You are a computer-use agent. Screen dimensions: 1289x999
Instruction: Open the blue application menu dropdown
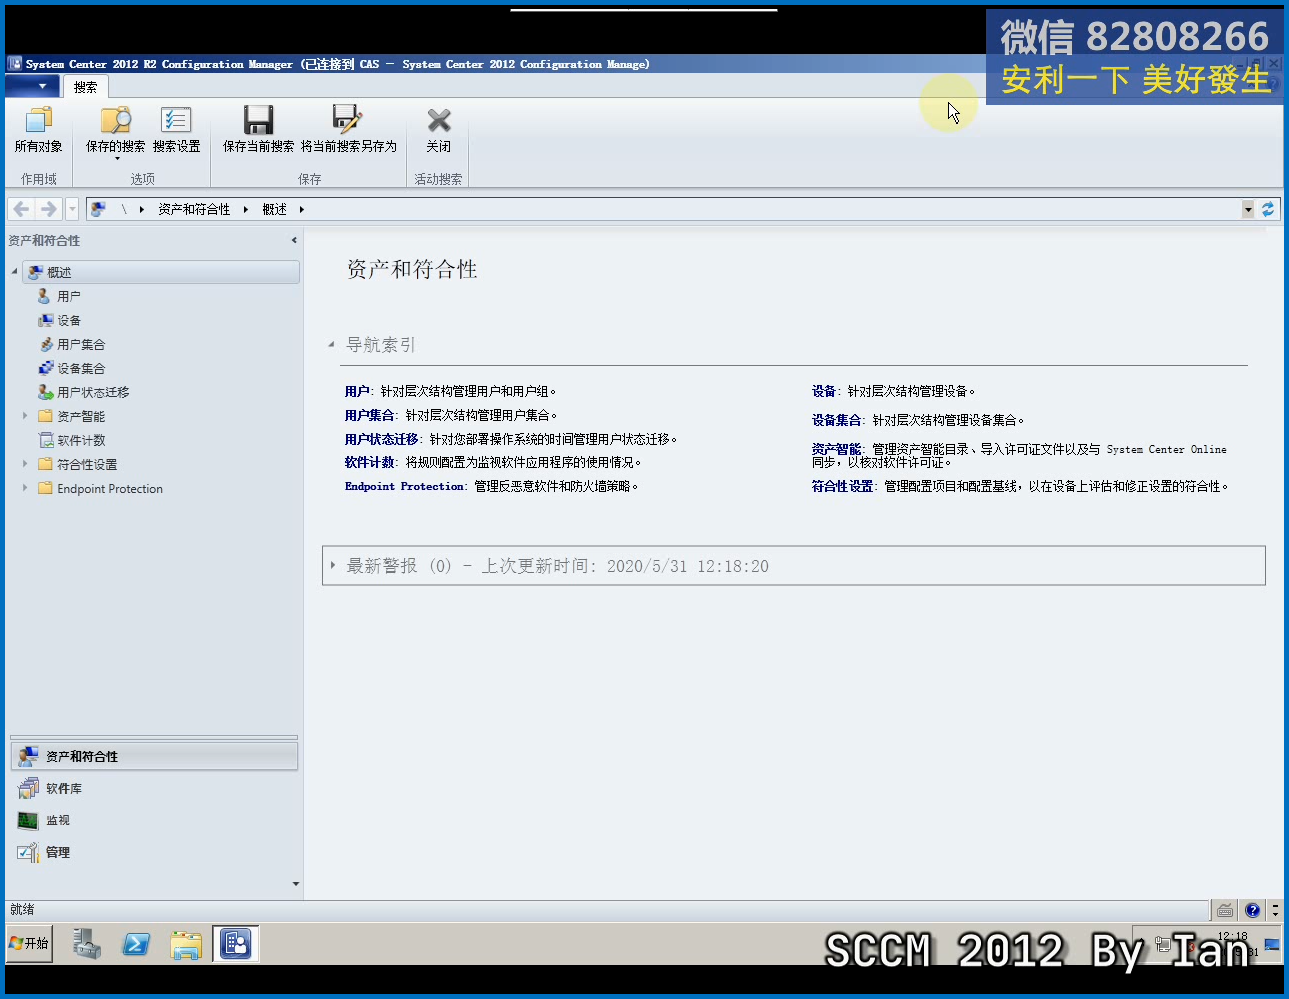(31, 87)
